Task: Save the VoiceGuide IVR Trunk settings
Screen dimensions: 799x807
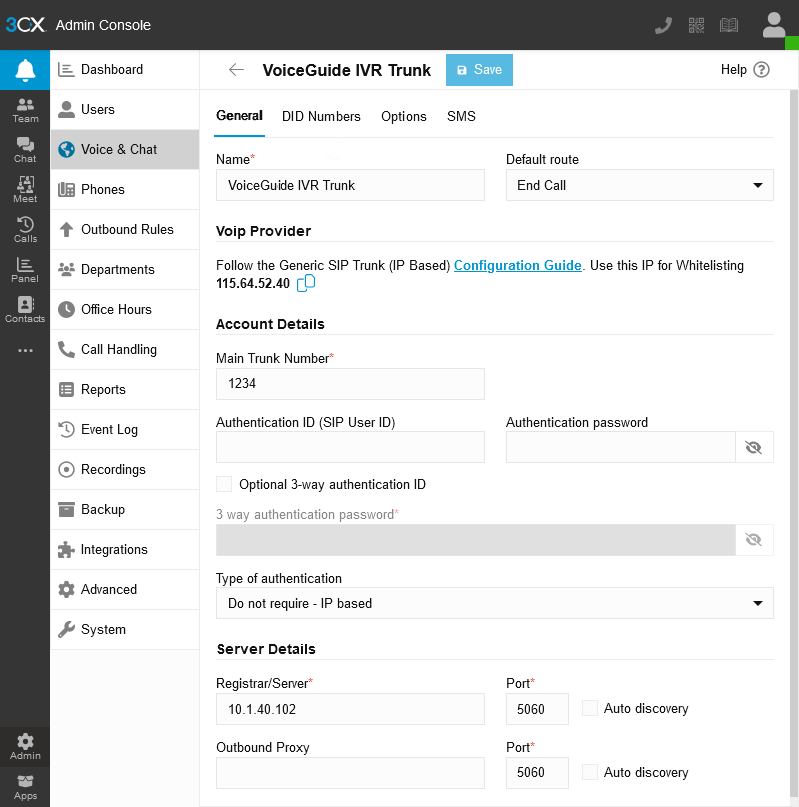Action: pos(479,69)
